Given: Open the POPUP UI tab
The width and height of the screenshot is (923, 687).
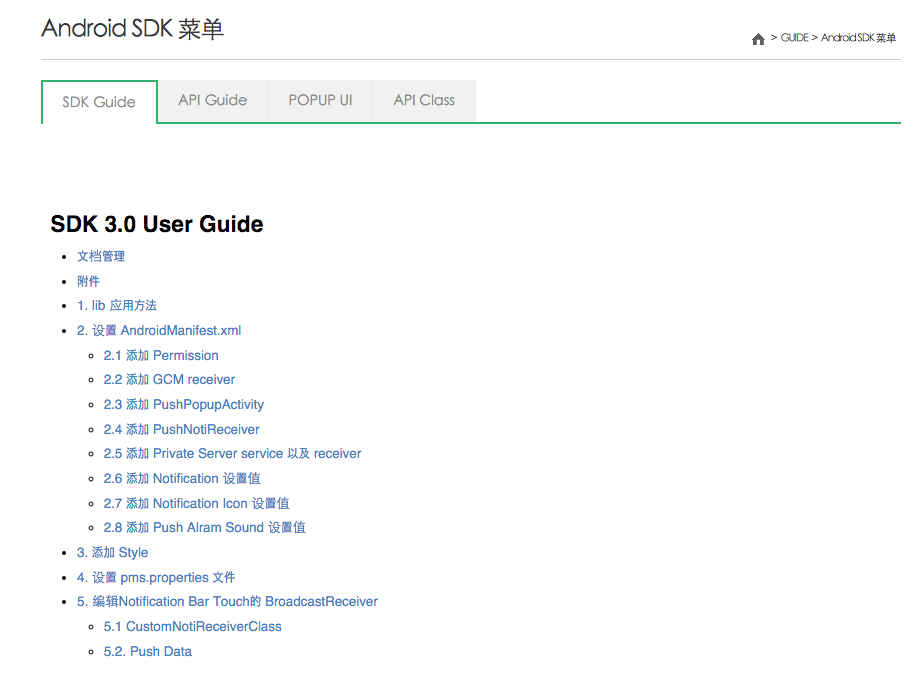Looking at the screenshot, I should 320,101.
